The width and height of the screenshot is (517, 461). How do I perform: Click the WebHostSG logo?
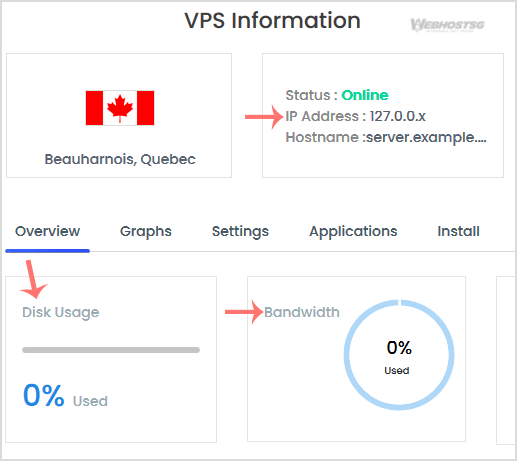(447, 25)
